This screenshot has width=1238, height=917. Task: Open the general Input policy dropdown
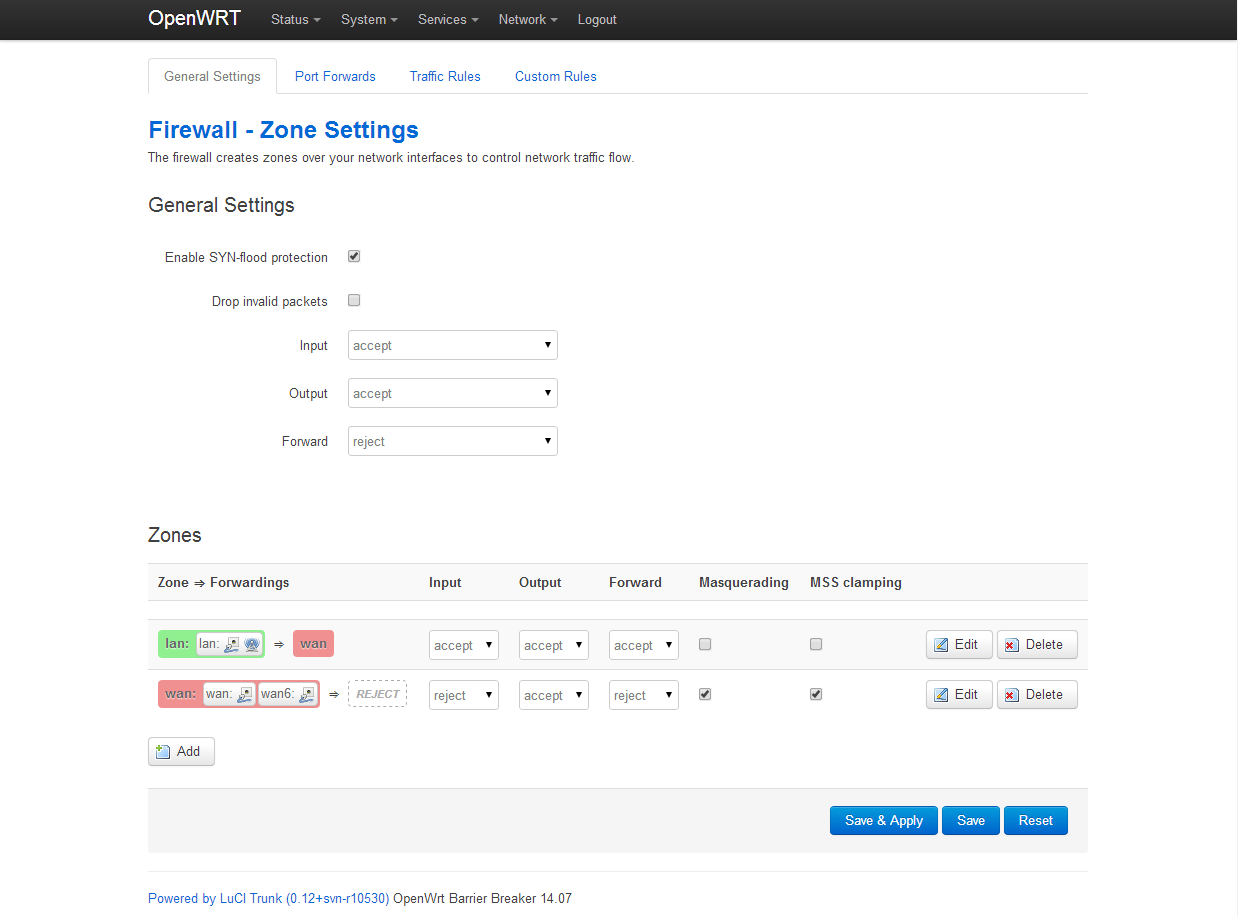tap(453, 345)
